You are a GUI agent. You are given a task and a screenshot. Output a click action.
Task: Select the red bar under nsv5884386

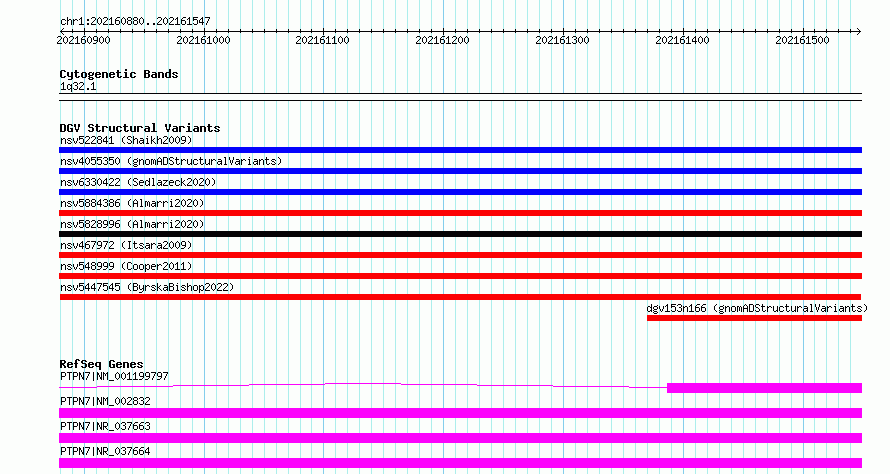(460, 213)
